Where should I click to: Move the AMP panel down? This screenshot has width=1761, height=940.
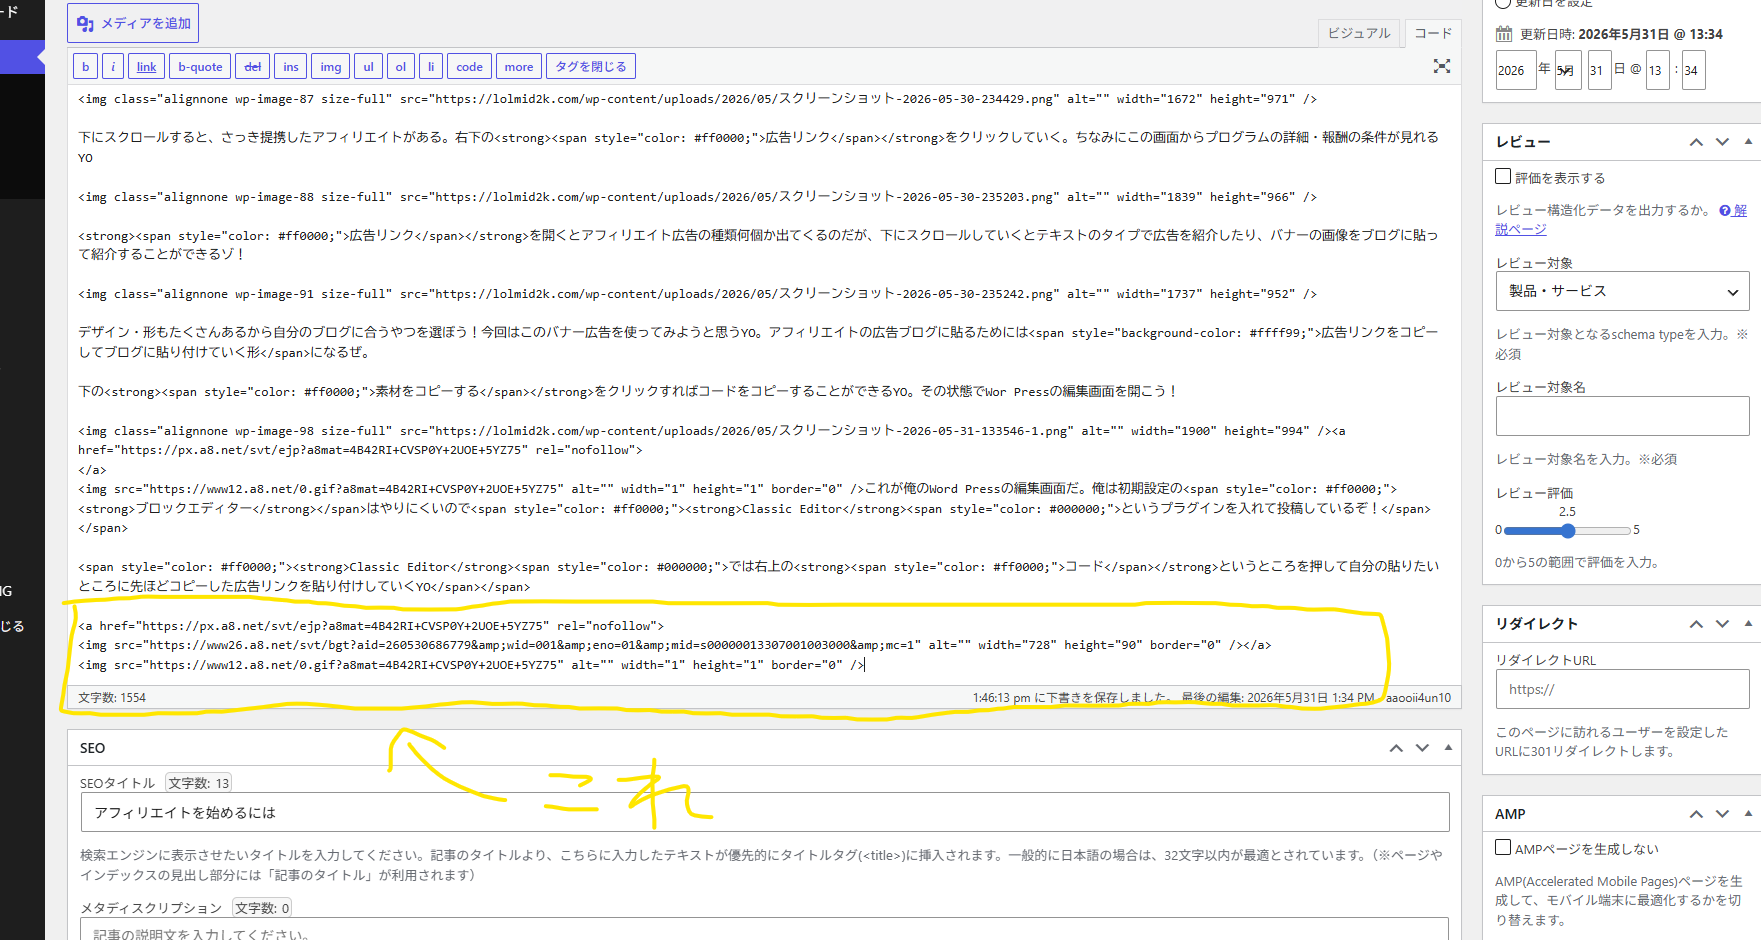coord(1722,814)
